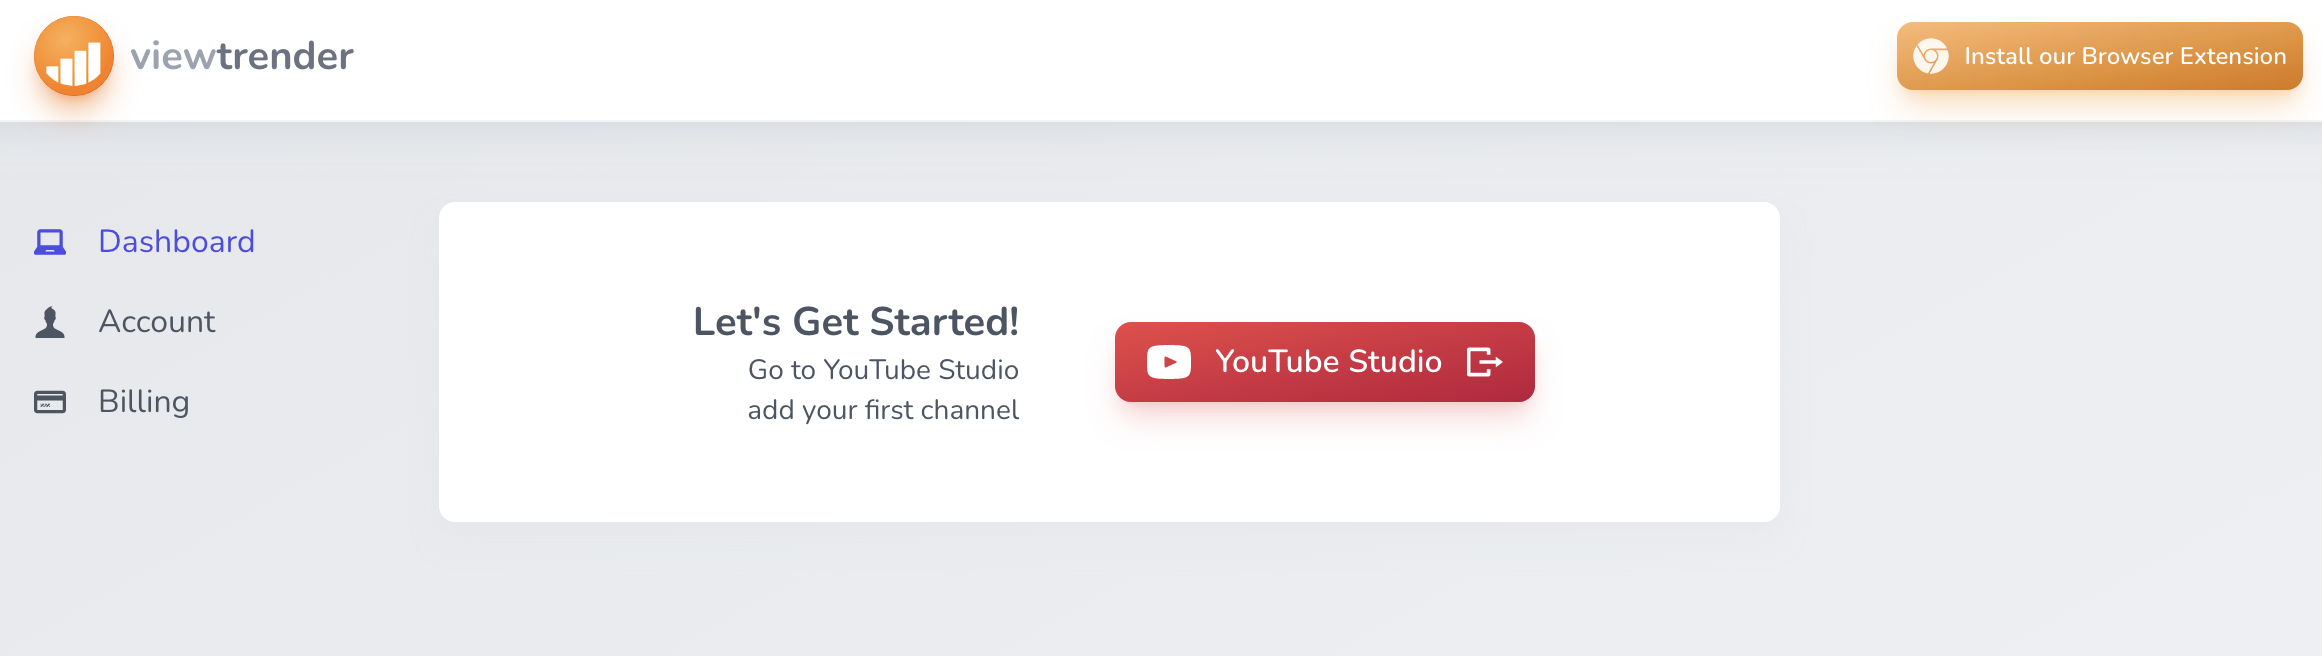The image size is (2322, 656).
Task: Click the text about adding your first channel
Action: coord(884,410)
